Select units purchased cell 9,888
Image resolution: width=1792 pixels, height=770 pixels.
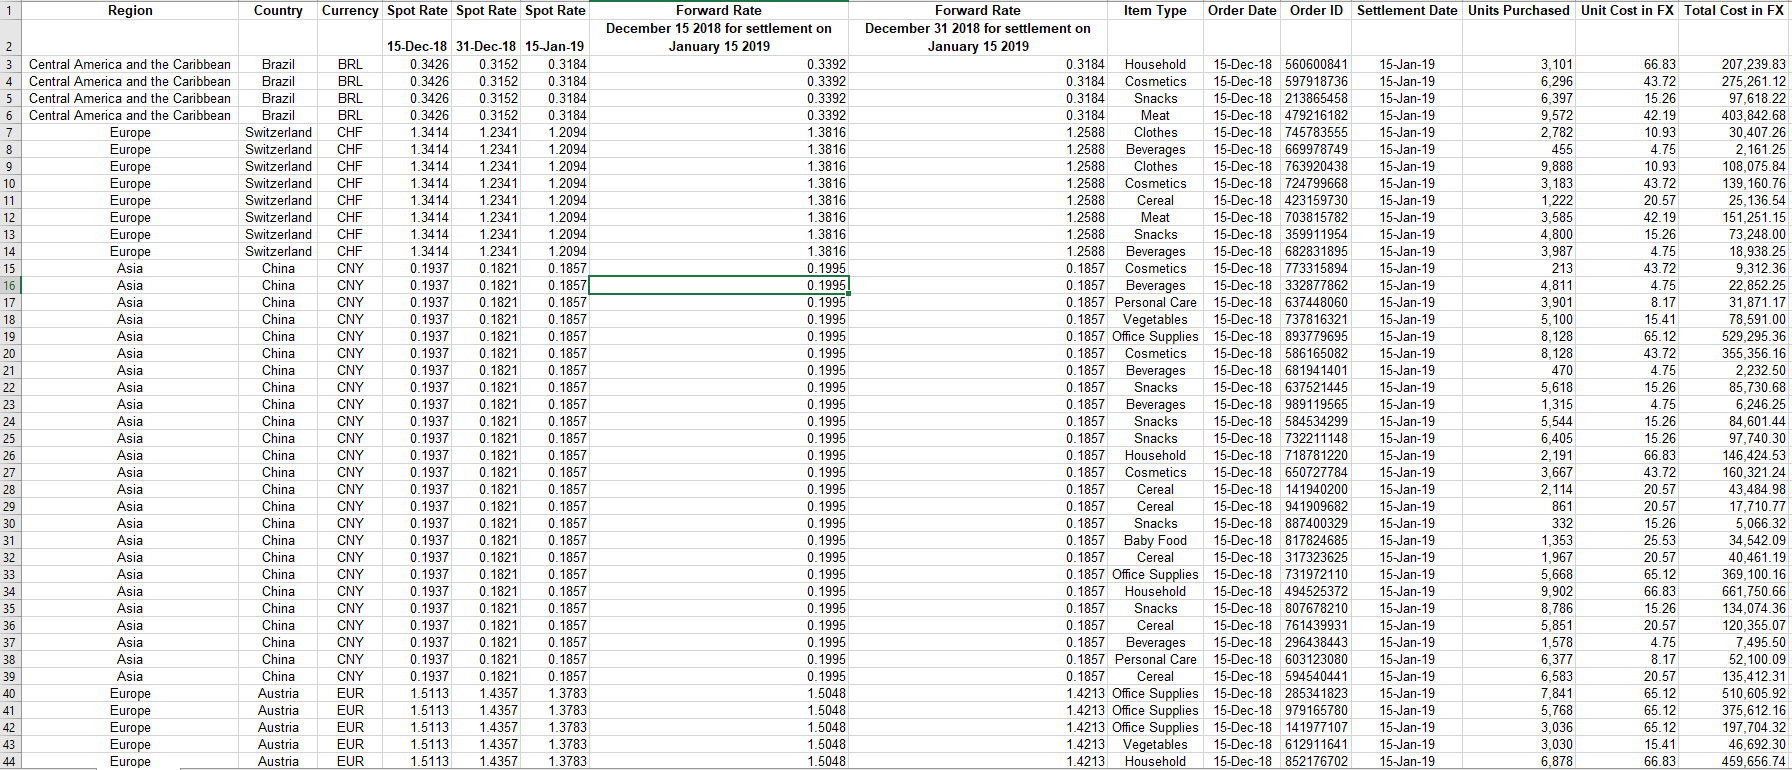[1519, 167]
